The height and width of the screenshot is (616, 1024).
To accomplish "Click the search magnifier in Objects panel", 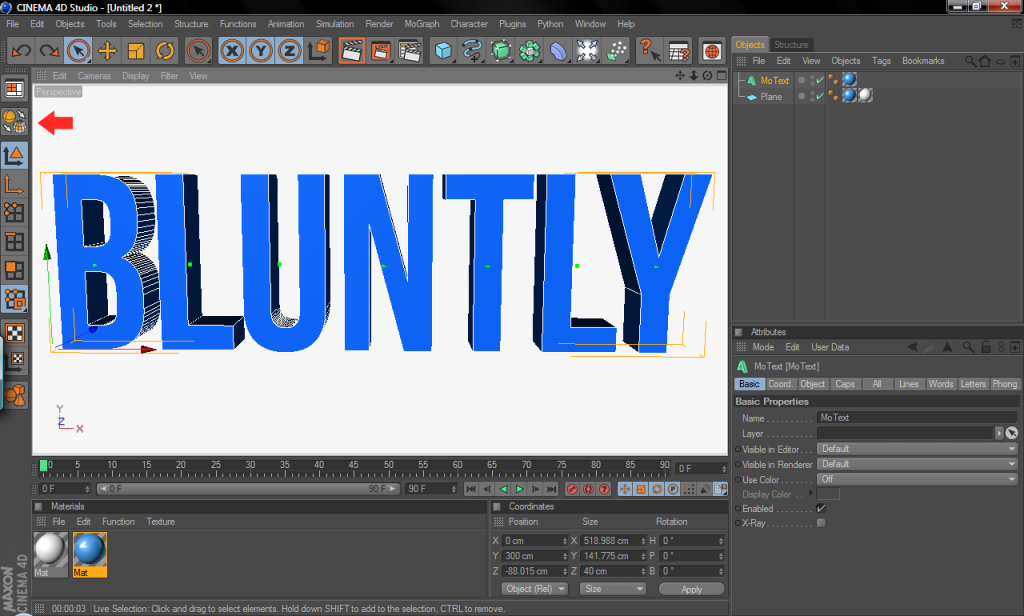I will (x=969, y=61).
